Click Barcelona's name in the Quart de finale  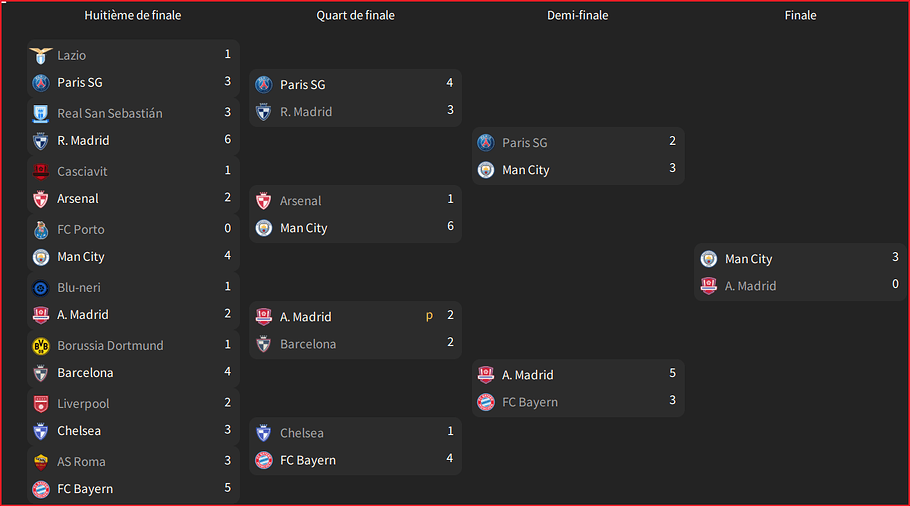click(x=308, y=344)
